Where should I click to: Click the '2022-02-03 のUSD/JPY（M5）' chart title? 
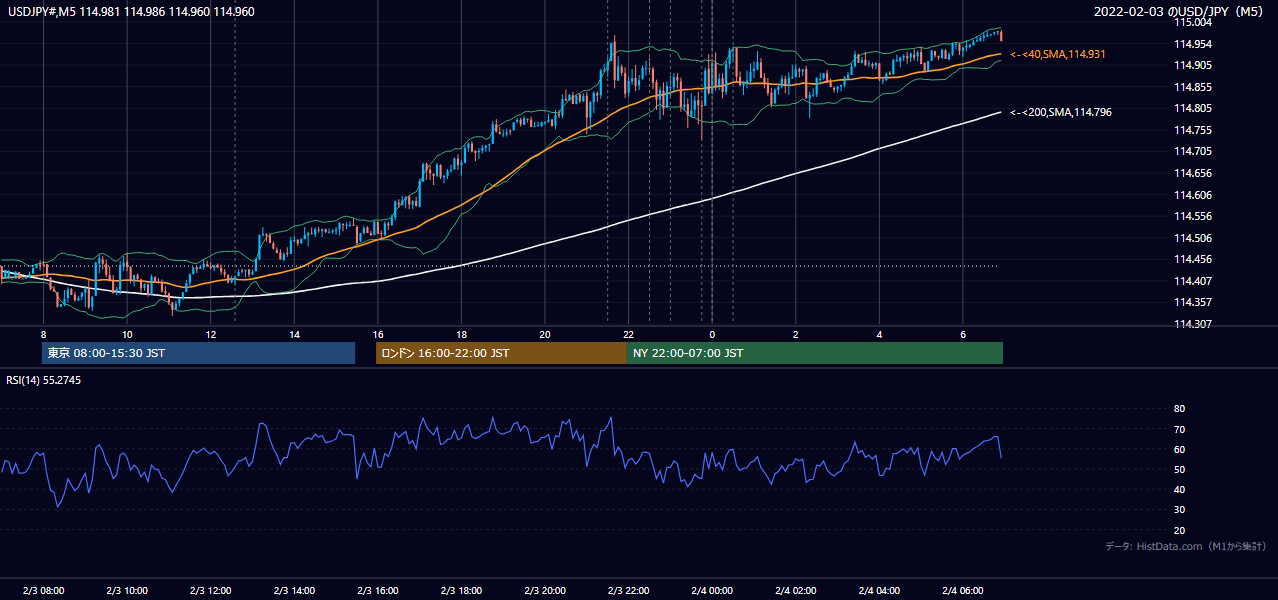click(x=1180, y=11)
